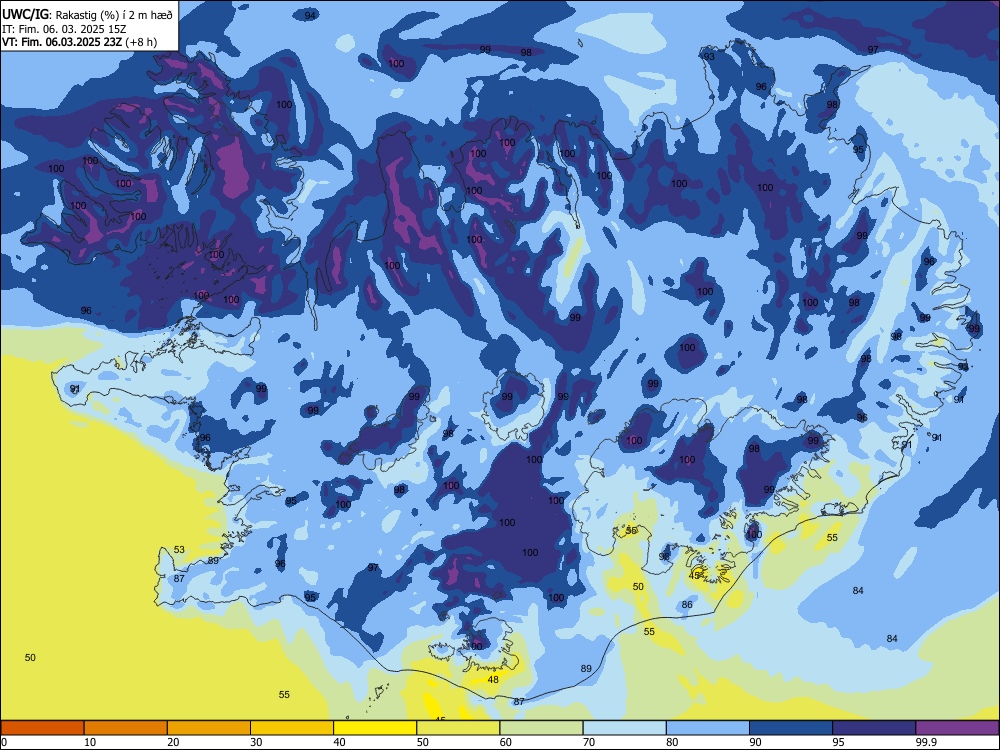Click the purple legend swatch above 99.9
Image resolution: width=1000 pixels, height=750 pixels.
[x=957, y=728]
